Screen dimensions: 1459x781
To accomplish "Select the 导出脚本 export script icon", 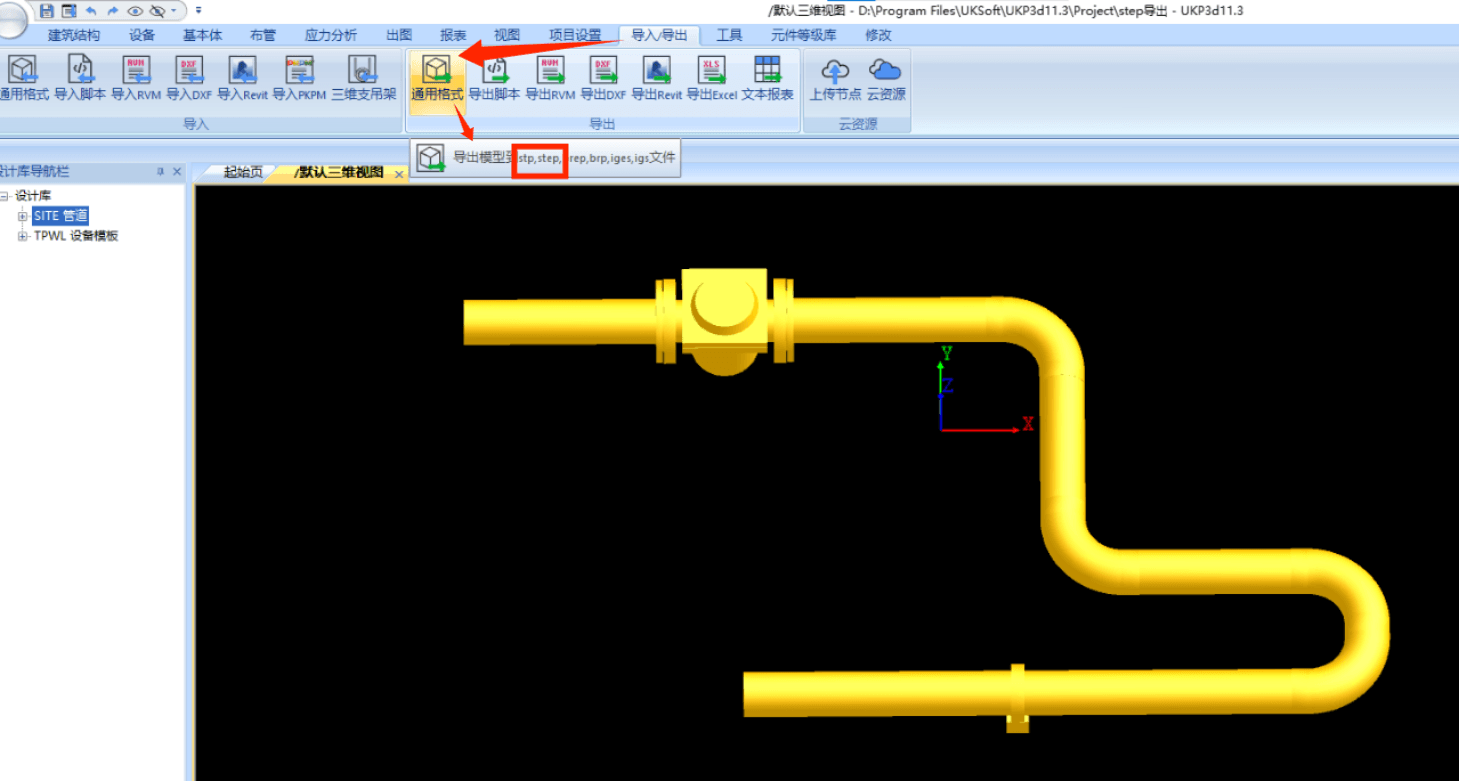I will coord(495,78).
